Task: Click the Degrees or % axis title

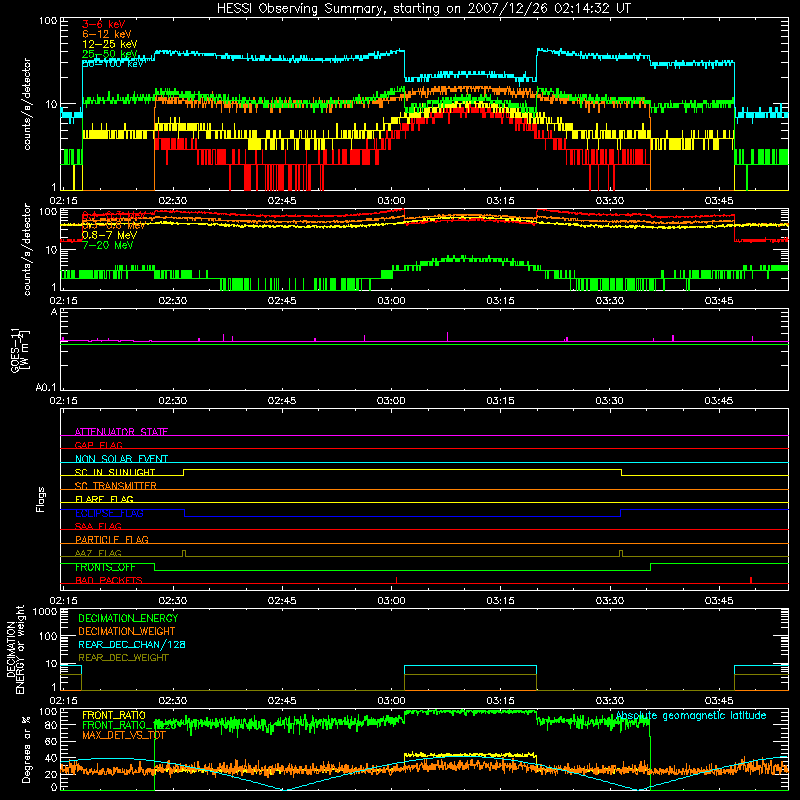Action: [26, 749]
